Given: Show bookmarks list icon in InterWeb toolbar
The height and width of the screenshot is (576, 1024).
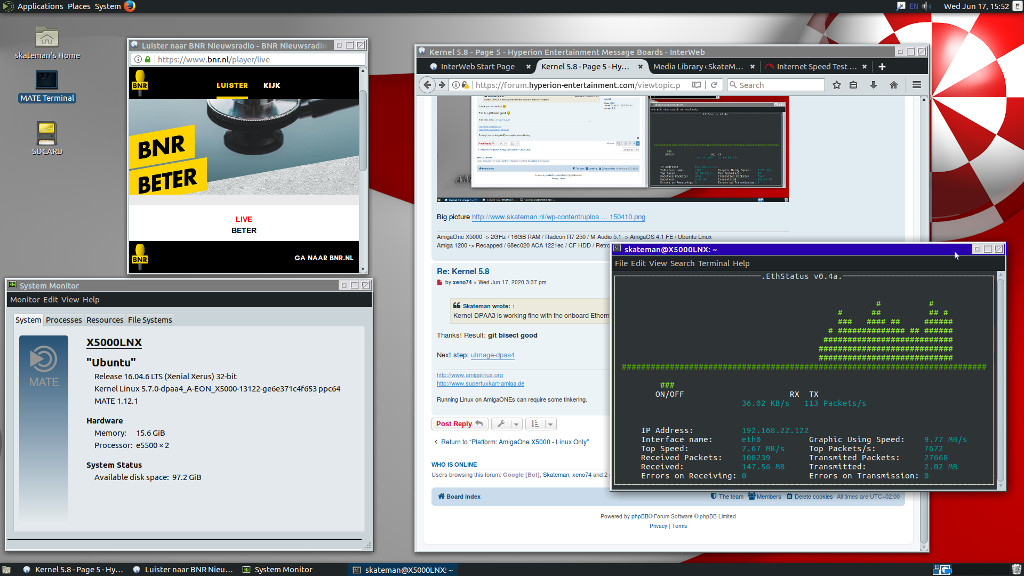Looking at the screenshot, I should click(854, 85).
